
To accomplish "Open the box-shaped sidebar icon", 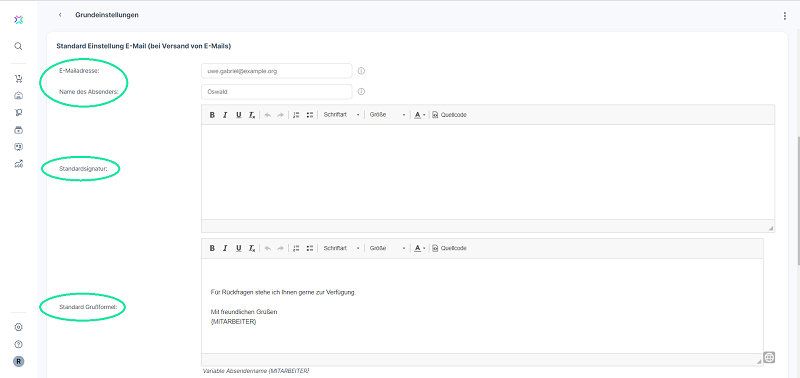I will point(18,130).
